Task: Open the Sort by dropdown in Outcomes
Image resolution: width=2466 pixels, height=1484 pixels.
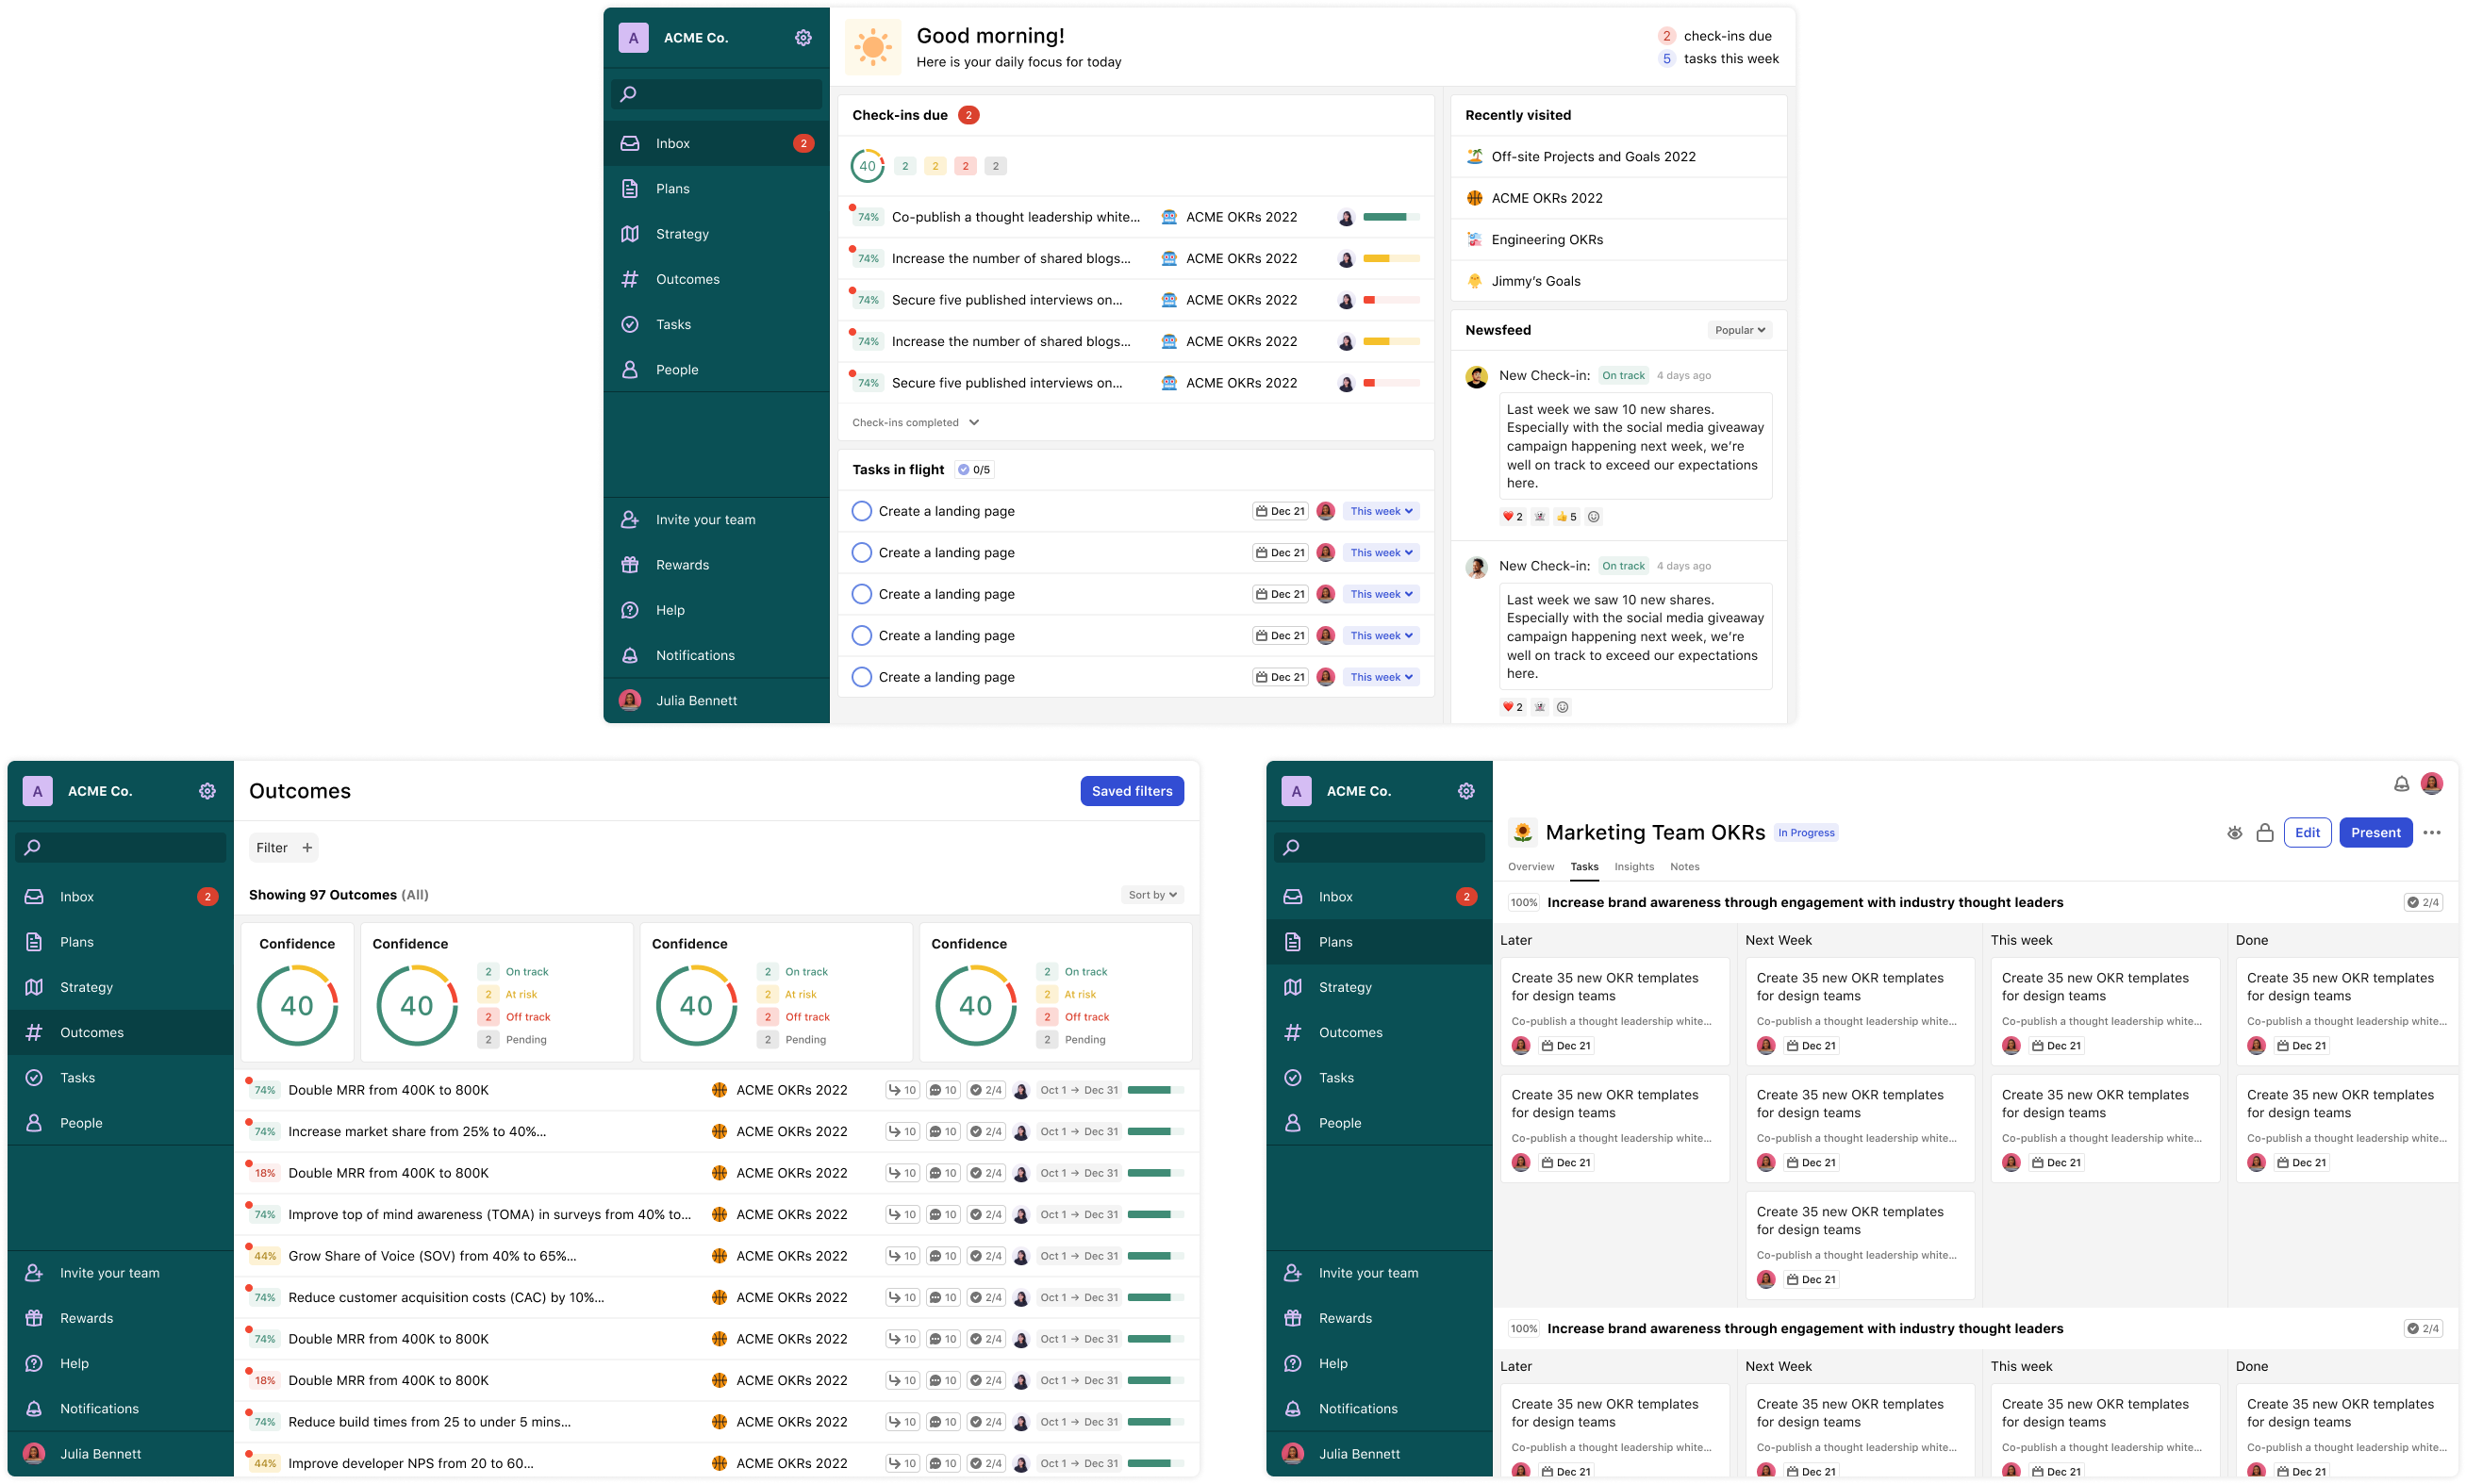Action: [x=1152, y=895]
